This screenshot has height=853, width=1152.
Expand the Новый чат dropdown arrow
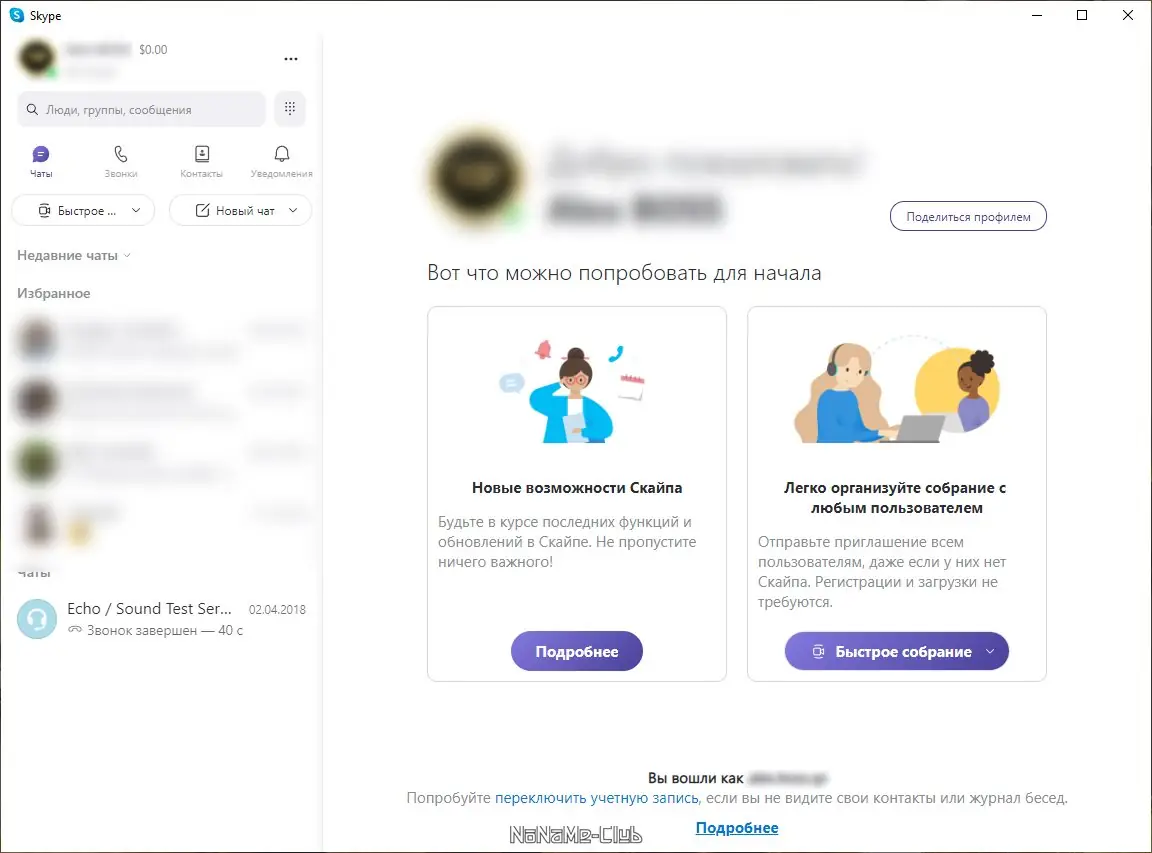[293, 211]
